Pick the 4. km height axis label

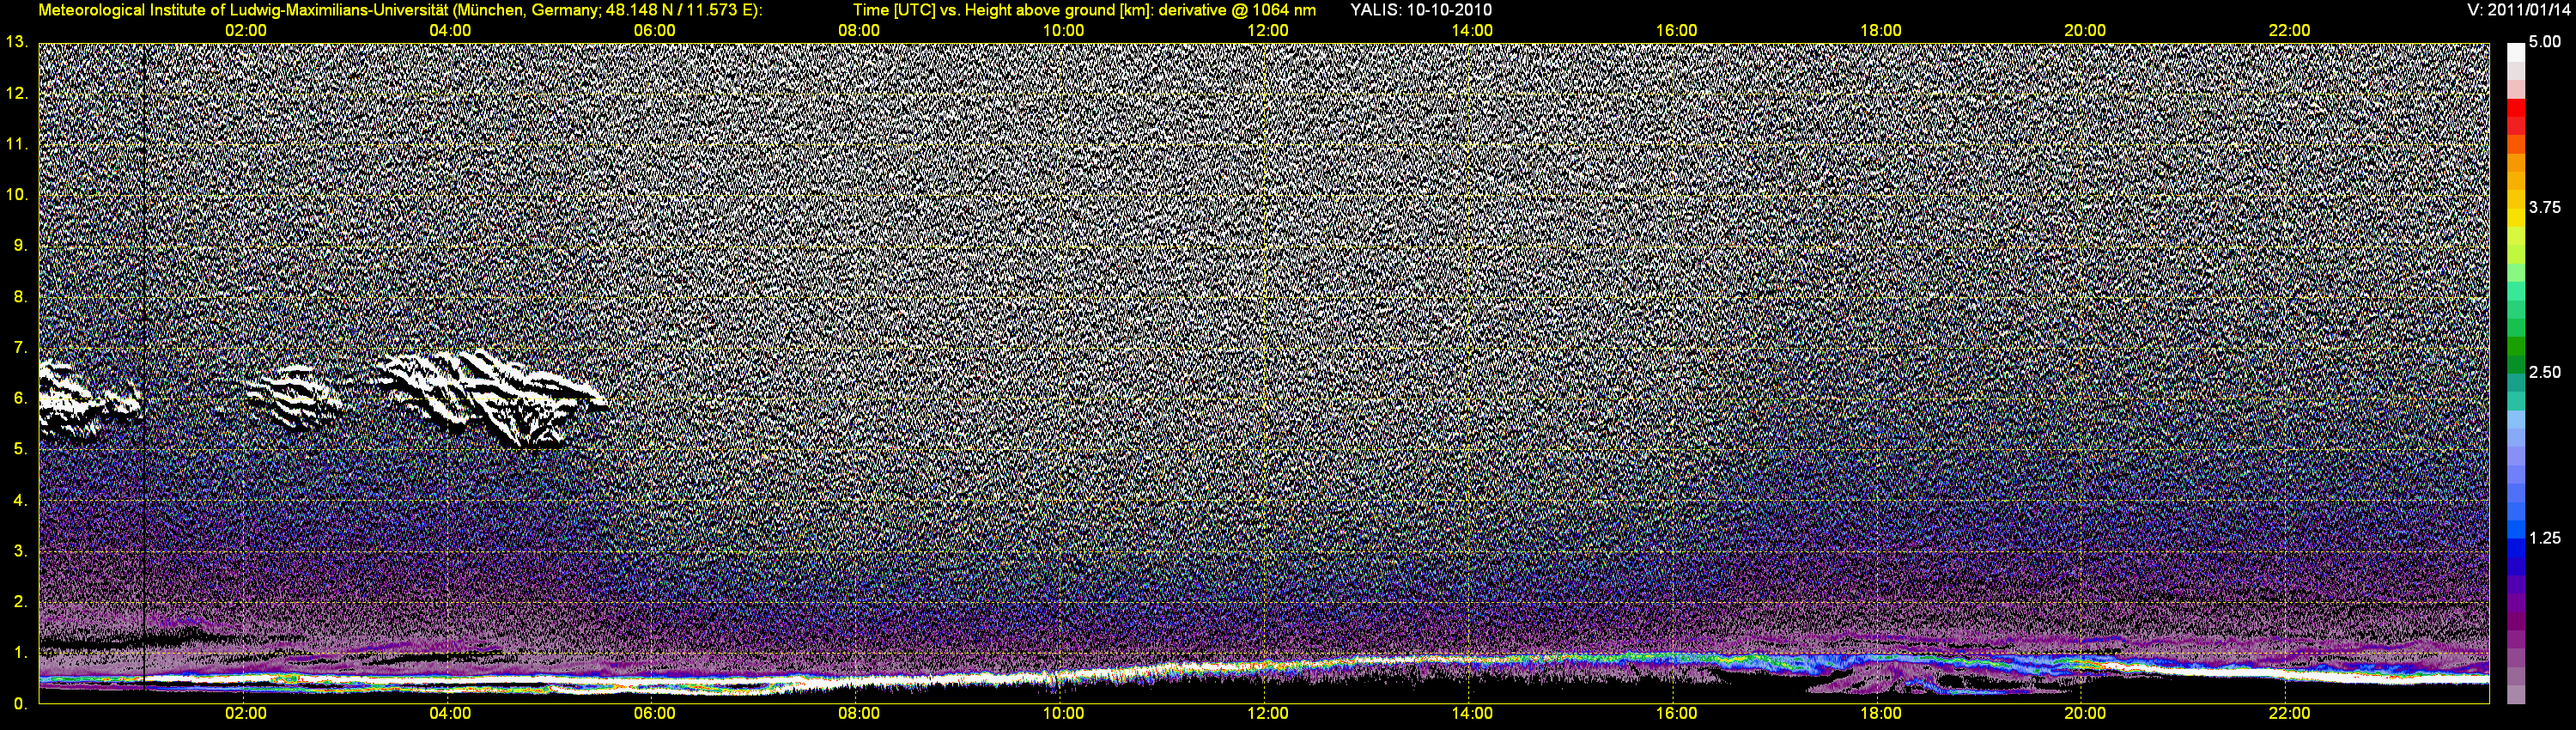click(20, 500)
